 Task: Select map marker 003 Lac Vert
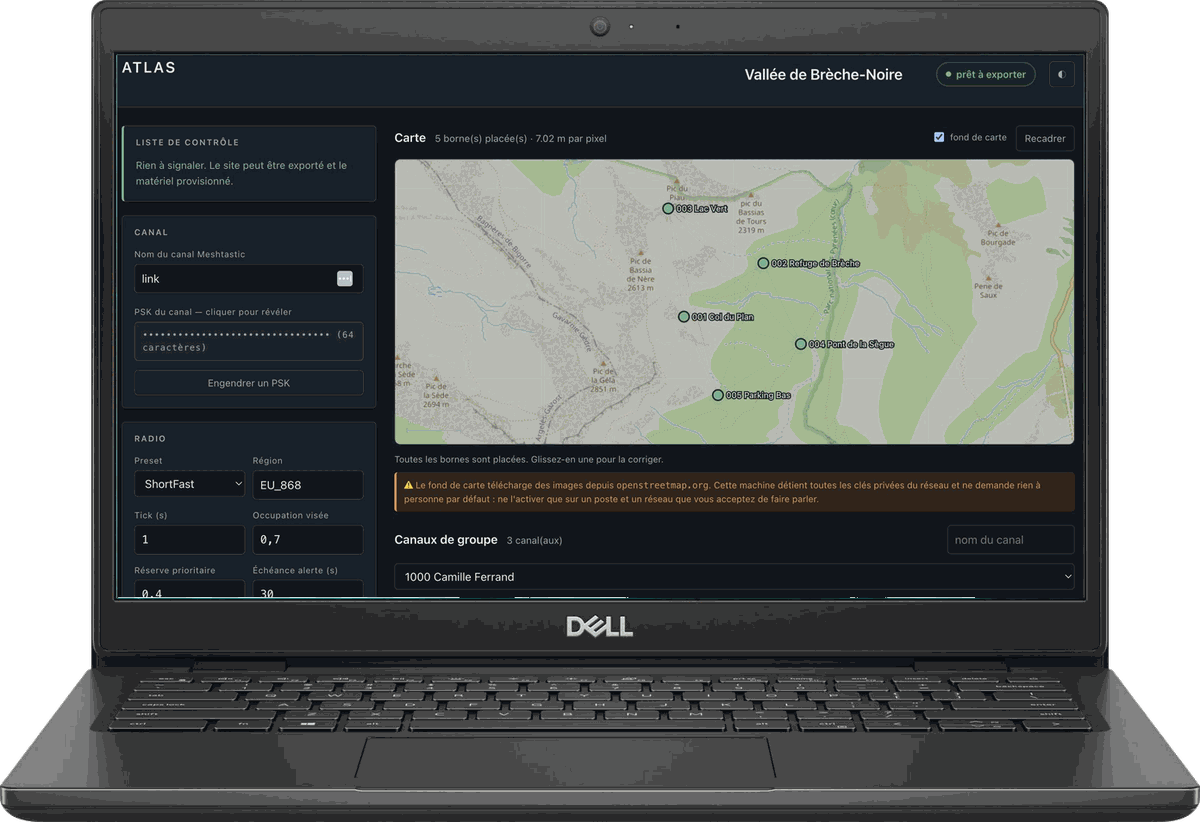click(x=668, y=209)
